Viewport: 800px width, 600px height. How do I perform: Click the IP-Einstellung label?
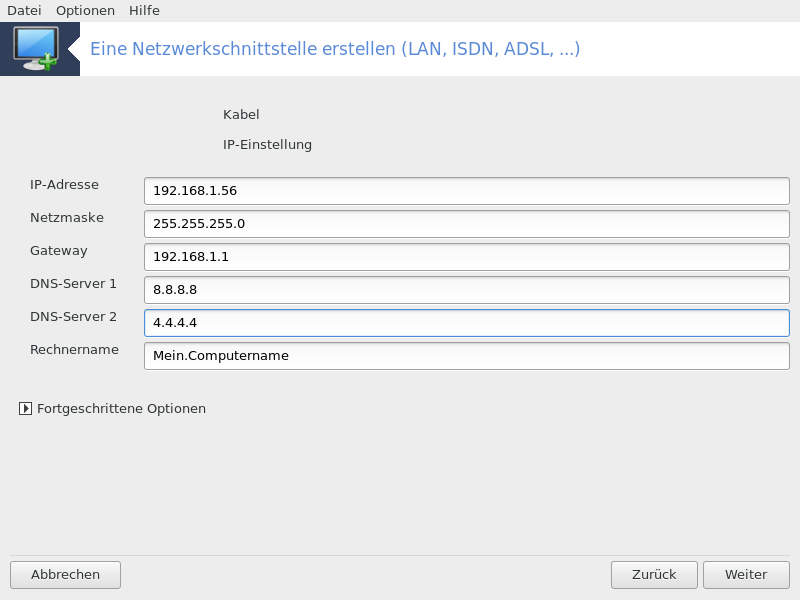pos(267,145)
